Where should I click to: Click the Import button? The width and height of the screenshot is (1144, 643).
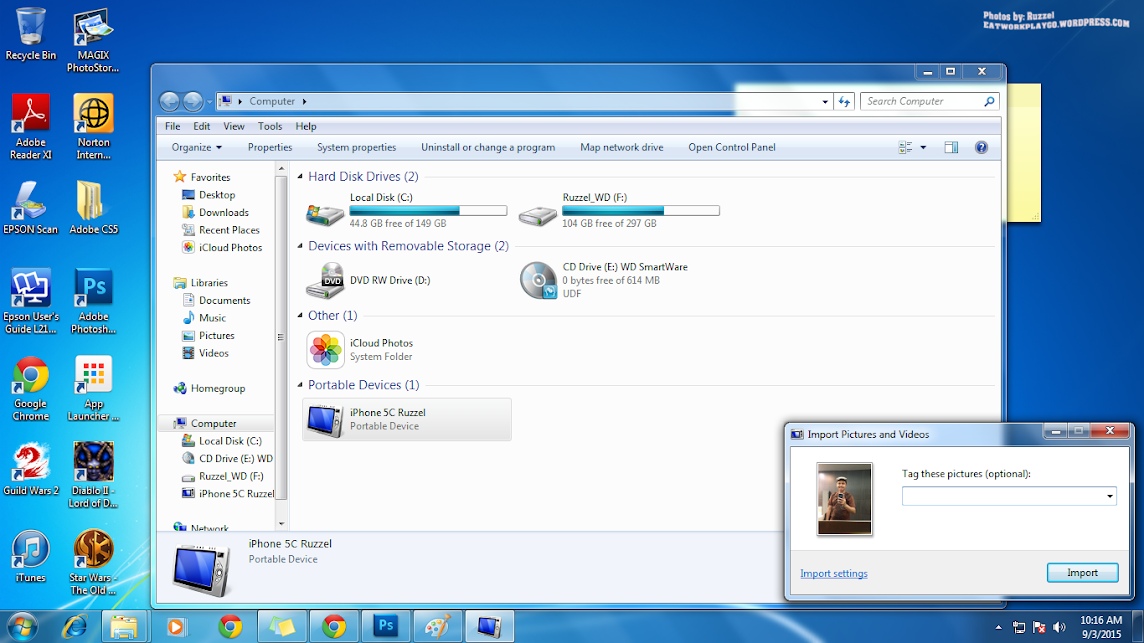coord(1082,573)
